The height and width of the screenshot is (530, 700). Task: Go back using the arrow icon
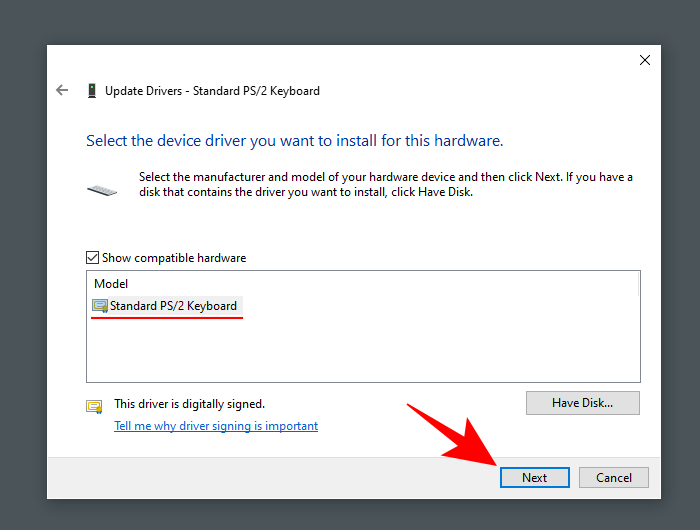coord(62,90)
